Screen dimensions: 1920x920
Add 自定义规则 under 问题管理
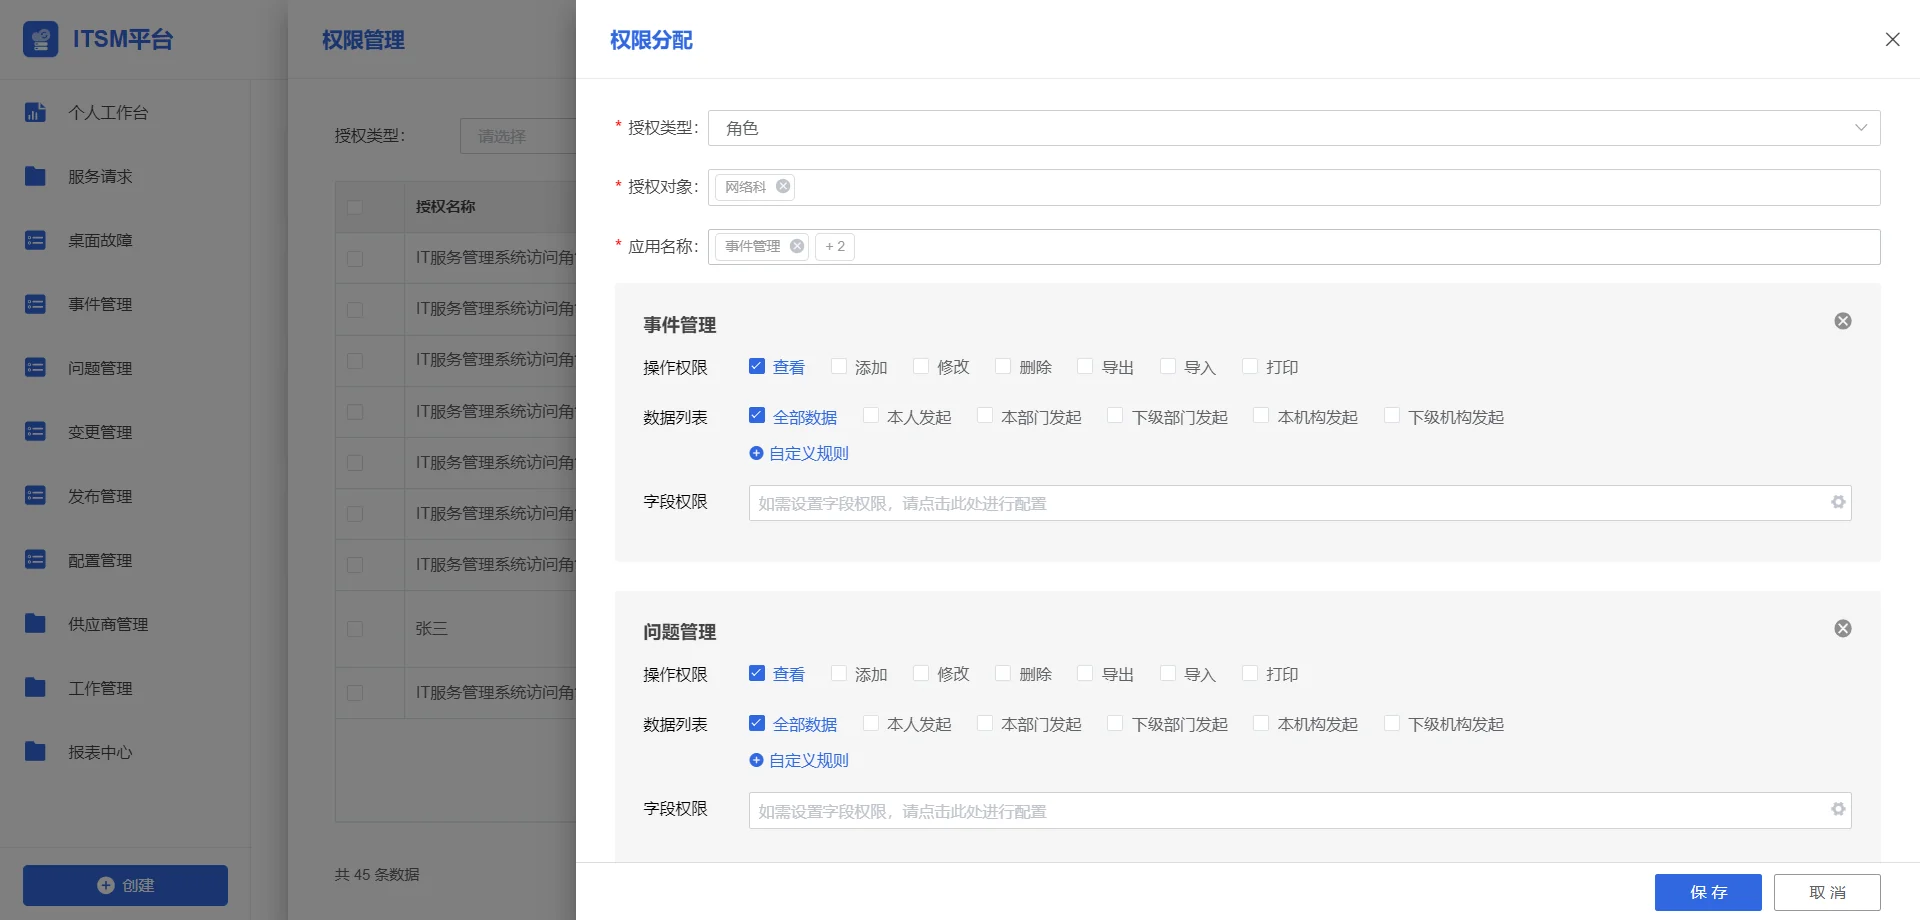799,760
